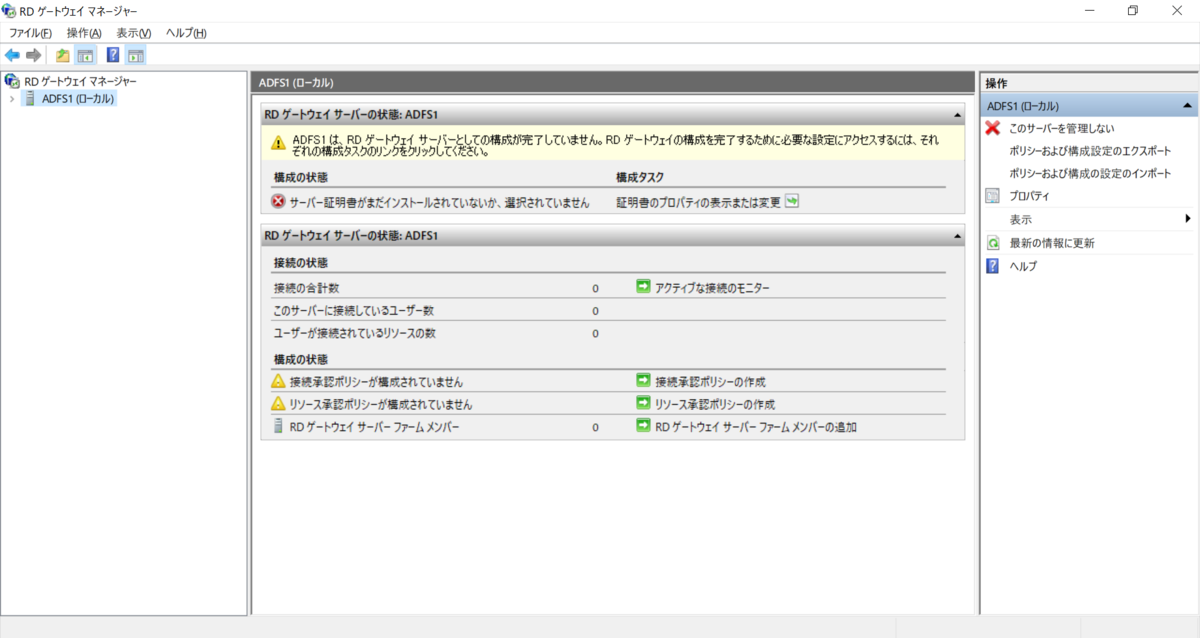
Task: Click 証明書のプロパティの表示または変更 link
Action: pyautogui.click(x=698, y=202)
